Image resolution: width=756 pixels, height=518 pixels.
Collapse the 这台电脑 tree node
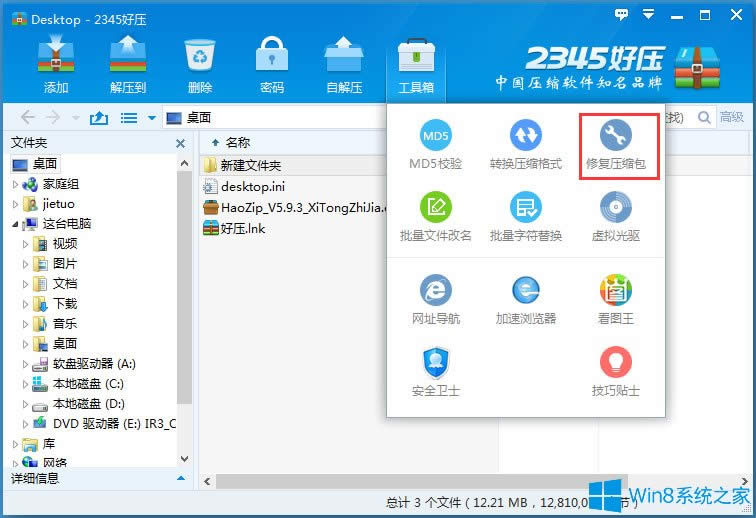15,224
